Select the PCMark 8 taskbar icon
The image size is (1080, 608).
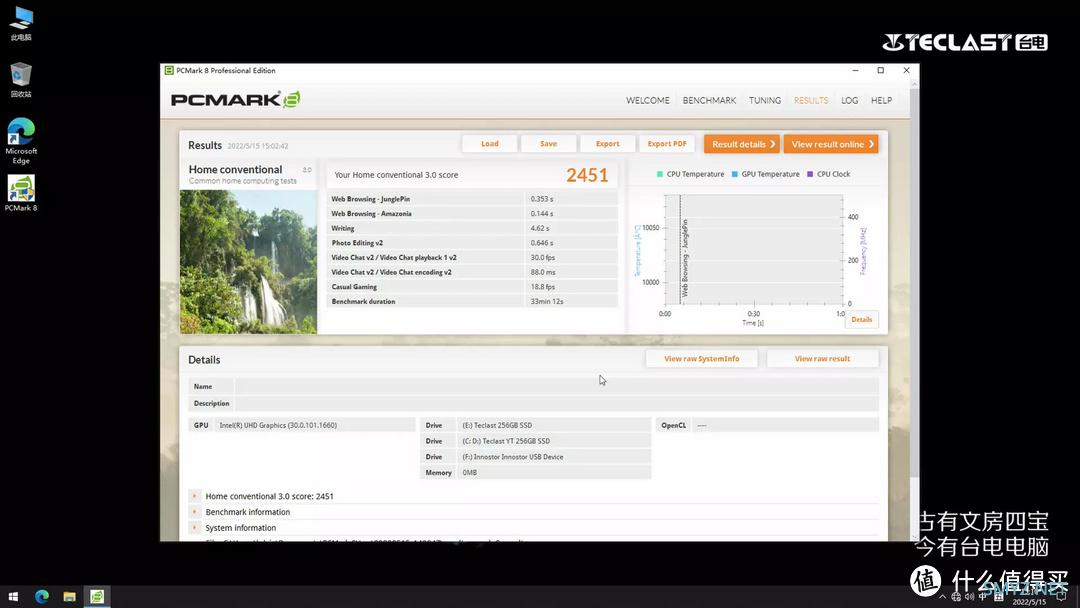pyautogui.click(x=97, y=596)
